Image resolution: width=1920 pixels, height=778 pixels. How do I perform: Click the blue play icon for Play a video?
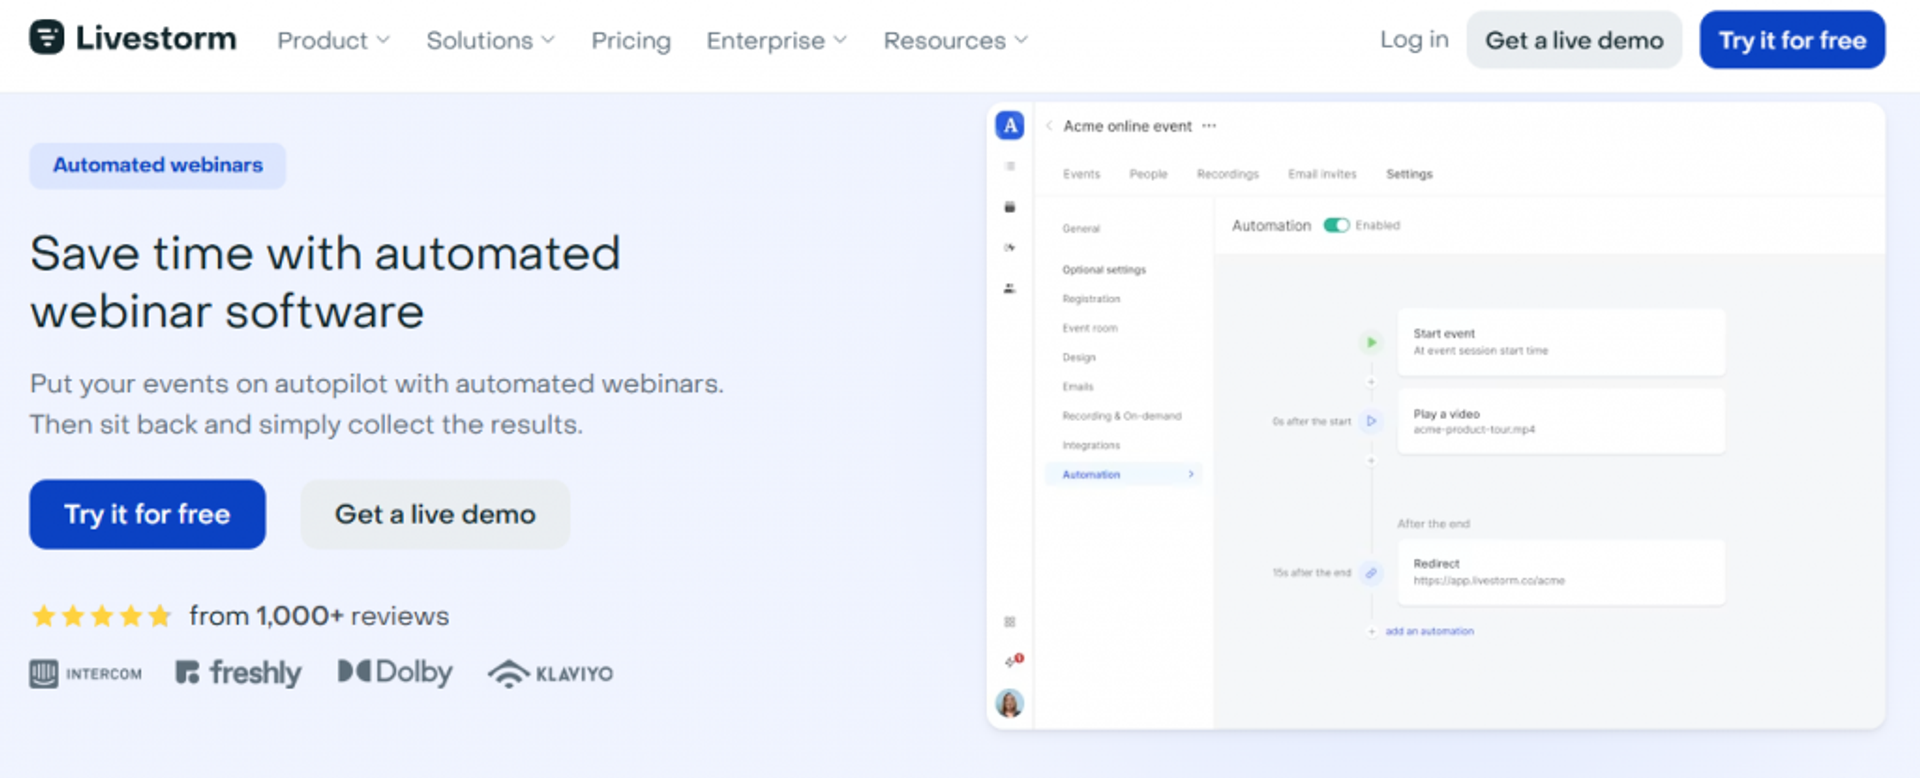[1371, 421]
